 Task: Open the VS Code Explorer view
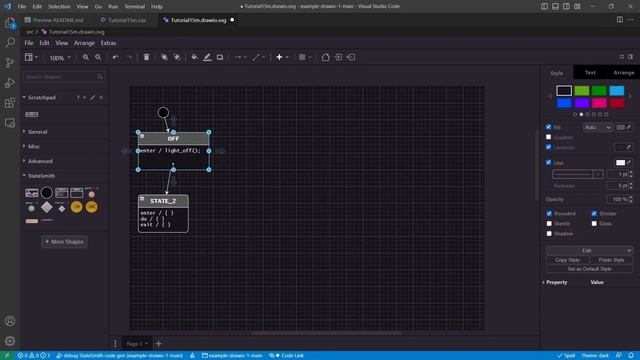(x=10, y=23)
